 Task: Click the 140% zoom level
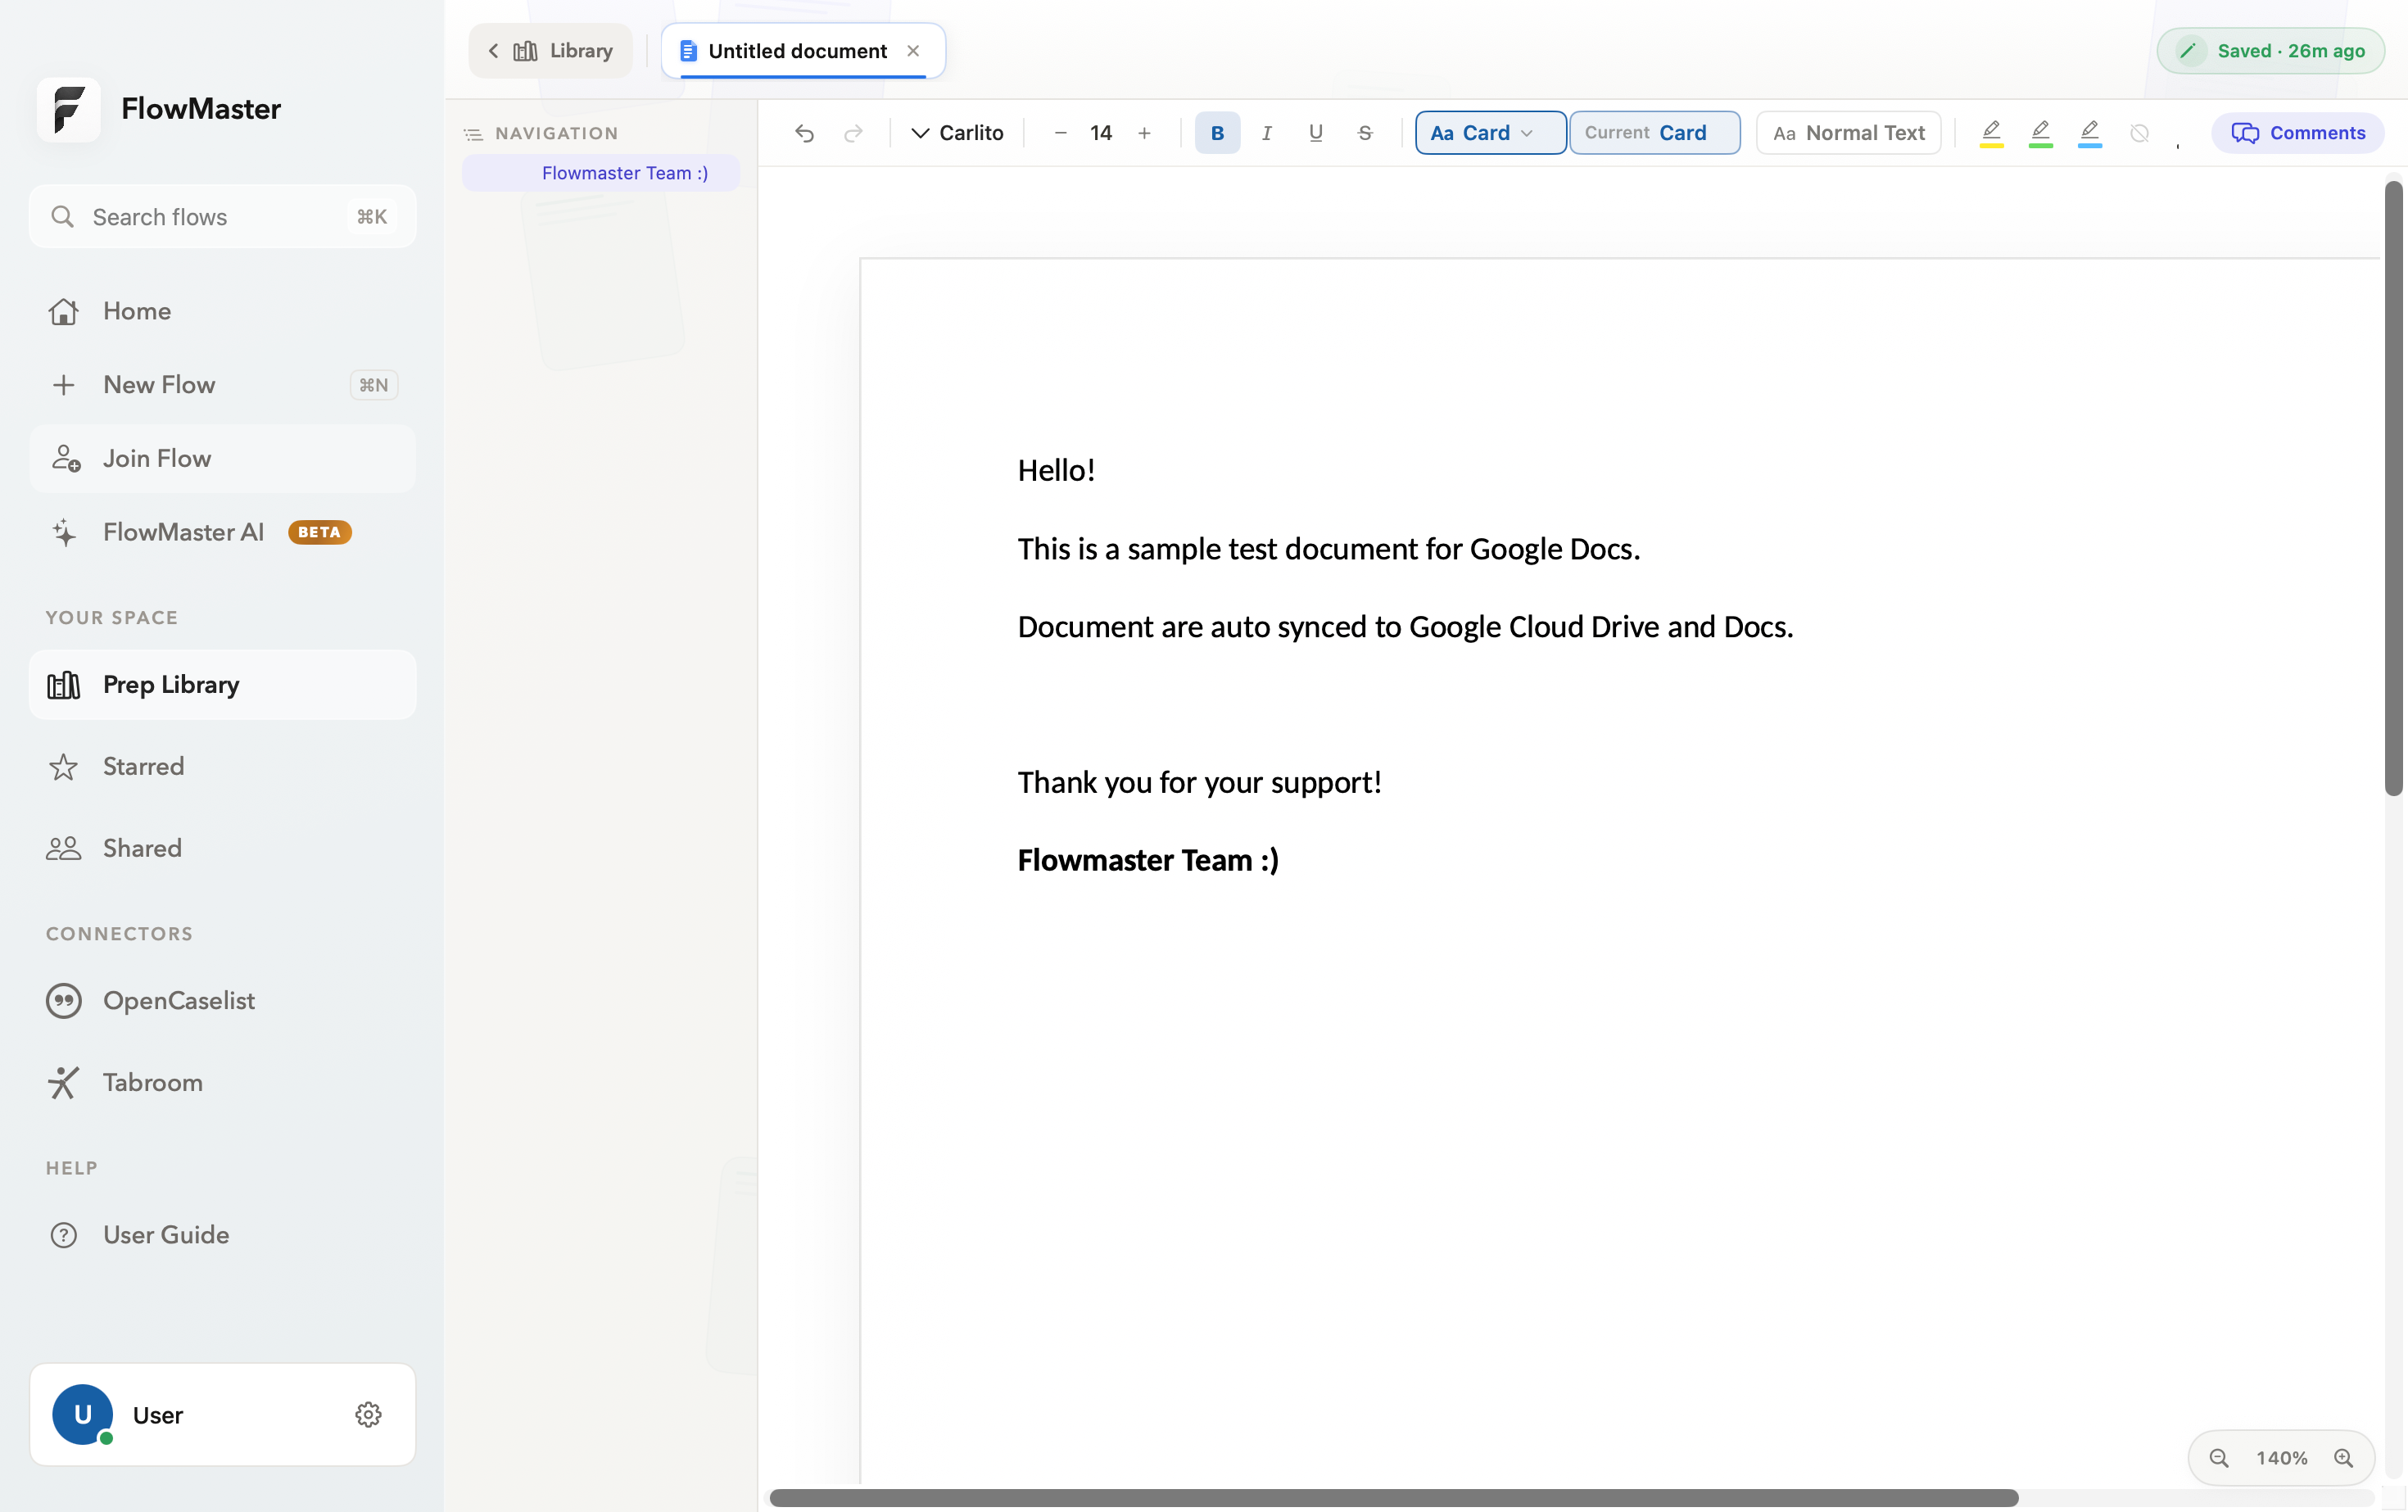(2281, 1458)
